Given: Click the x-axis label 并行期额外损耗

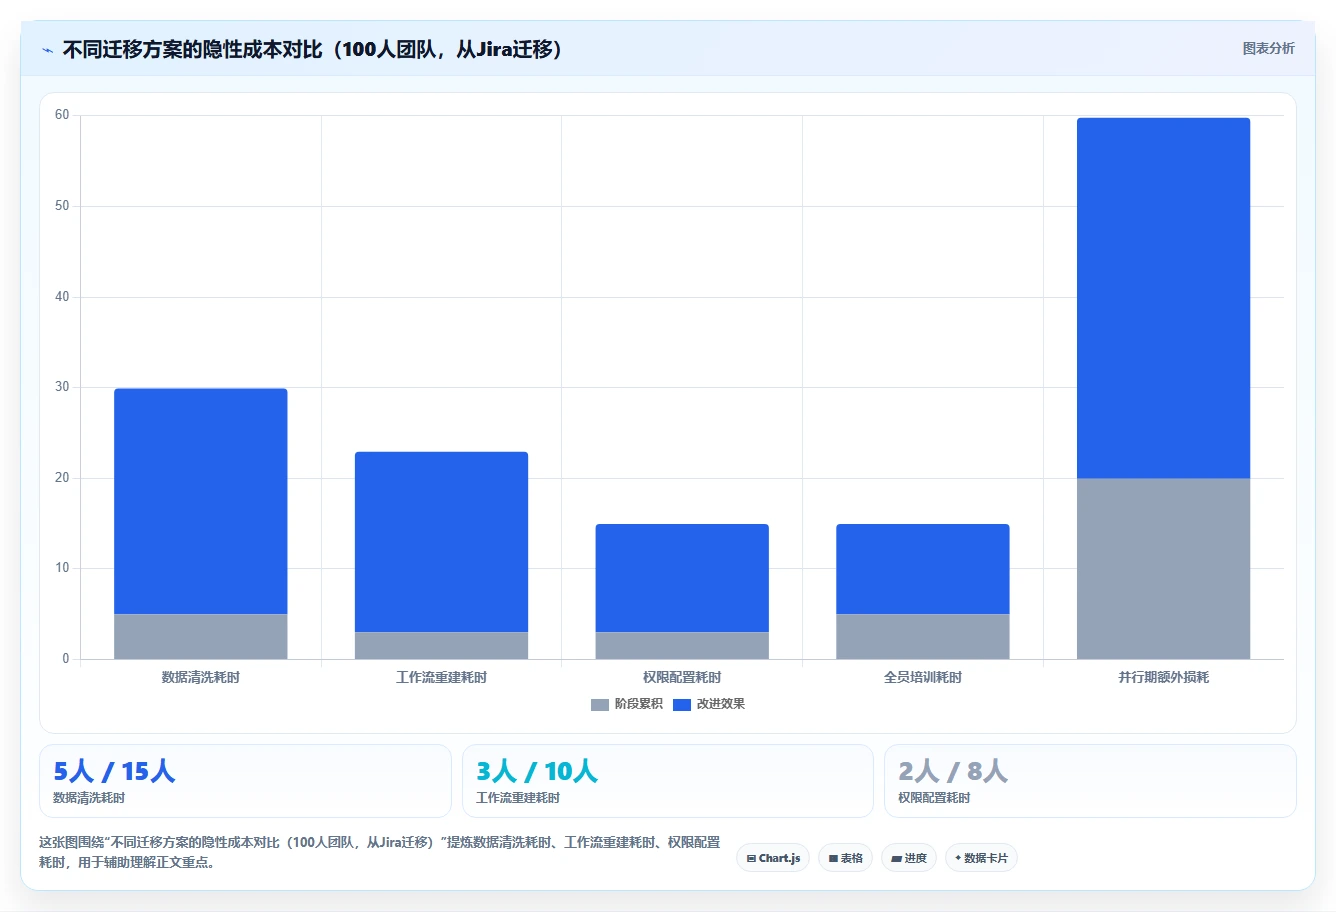Looking at the screenshot, I should coord(1163,678).
